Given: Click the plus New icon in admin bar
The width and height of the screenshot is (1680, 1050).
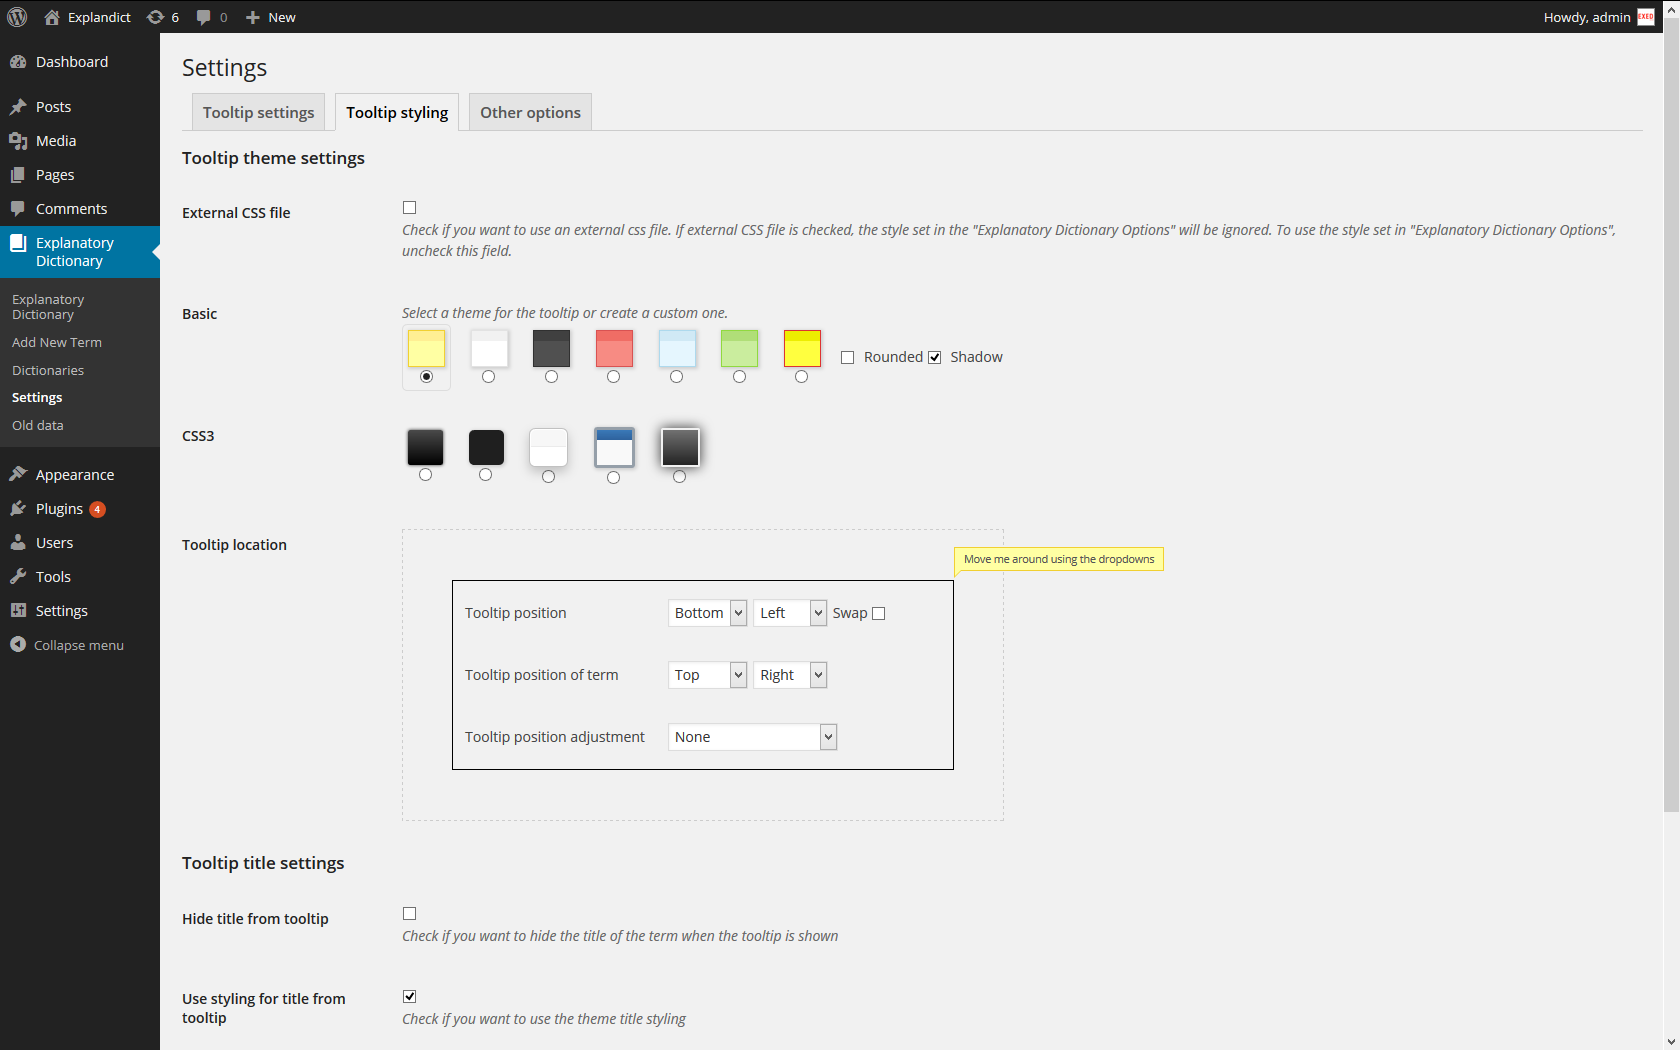Looking at the screenshot, I should pyautogui.click(x=253, y=17).
